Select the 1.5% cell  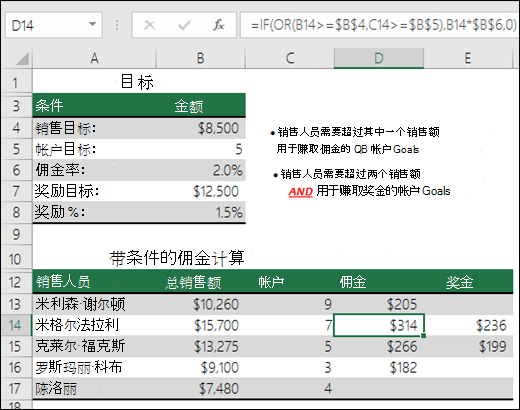click(201, 212)
